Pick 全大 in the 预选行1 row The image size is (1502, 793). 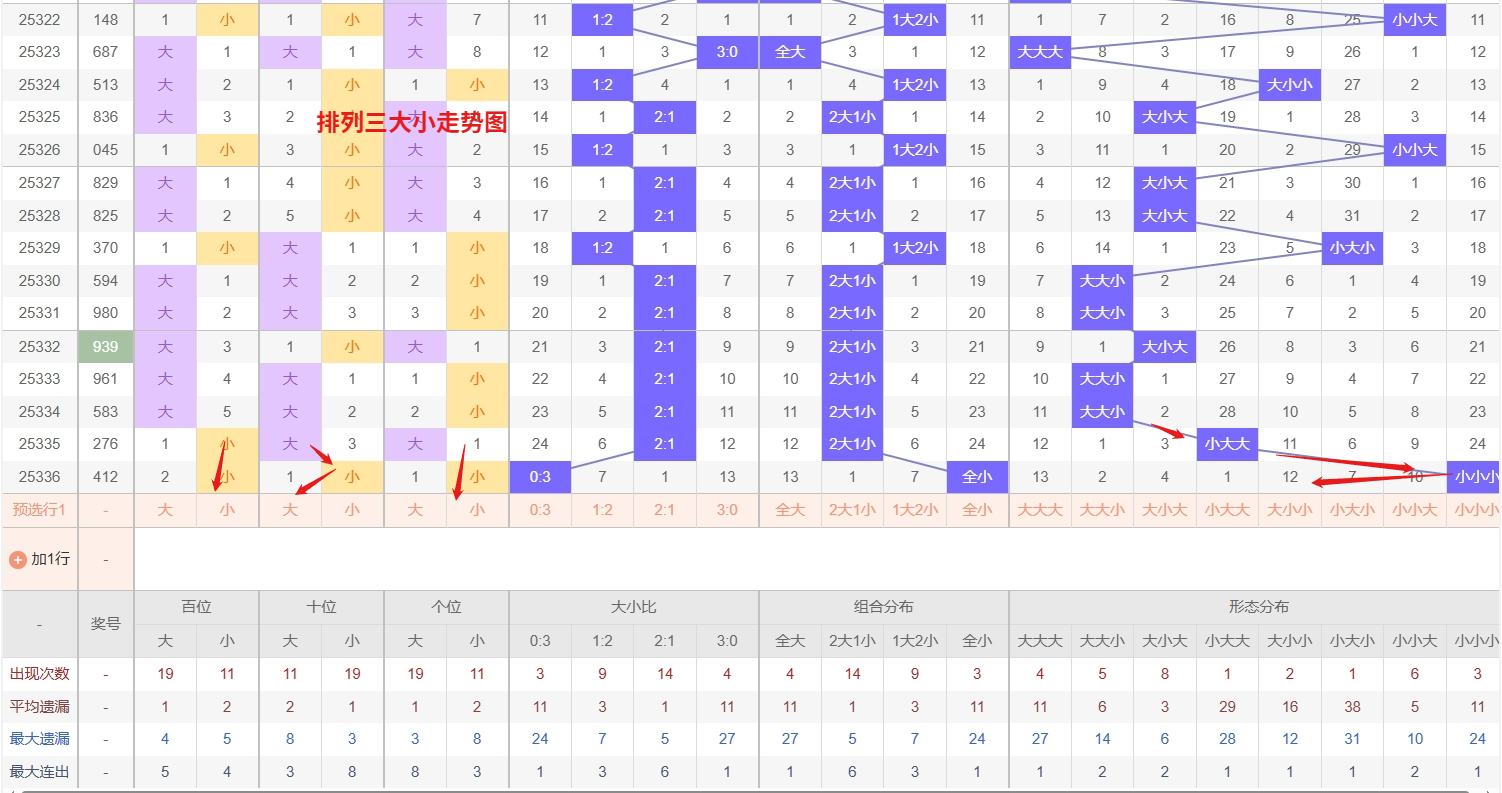[790, 510]
